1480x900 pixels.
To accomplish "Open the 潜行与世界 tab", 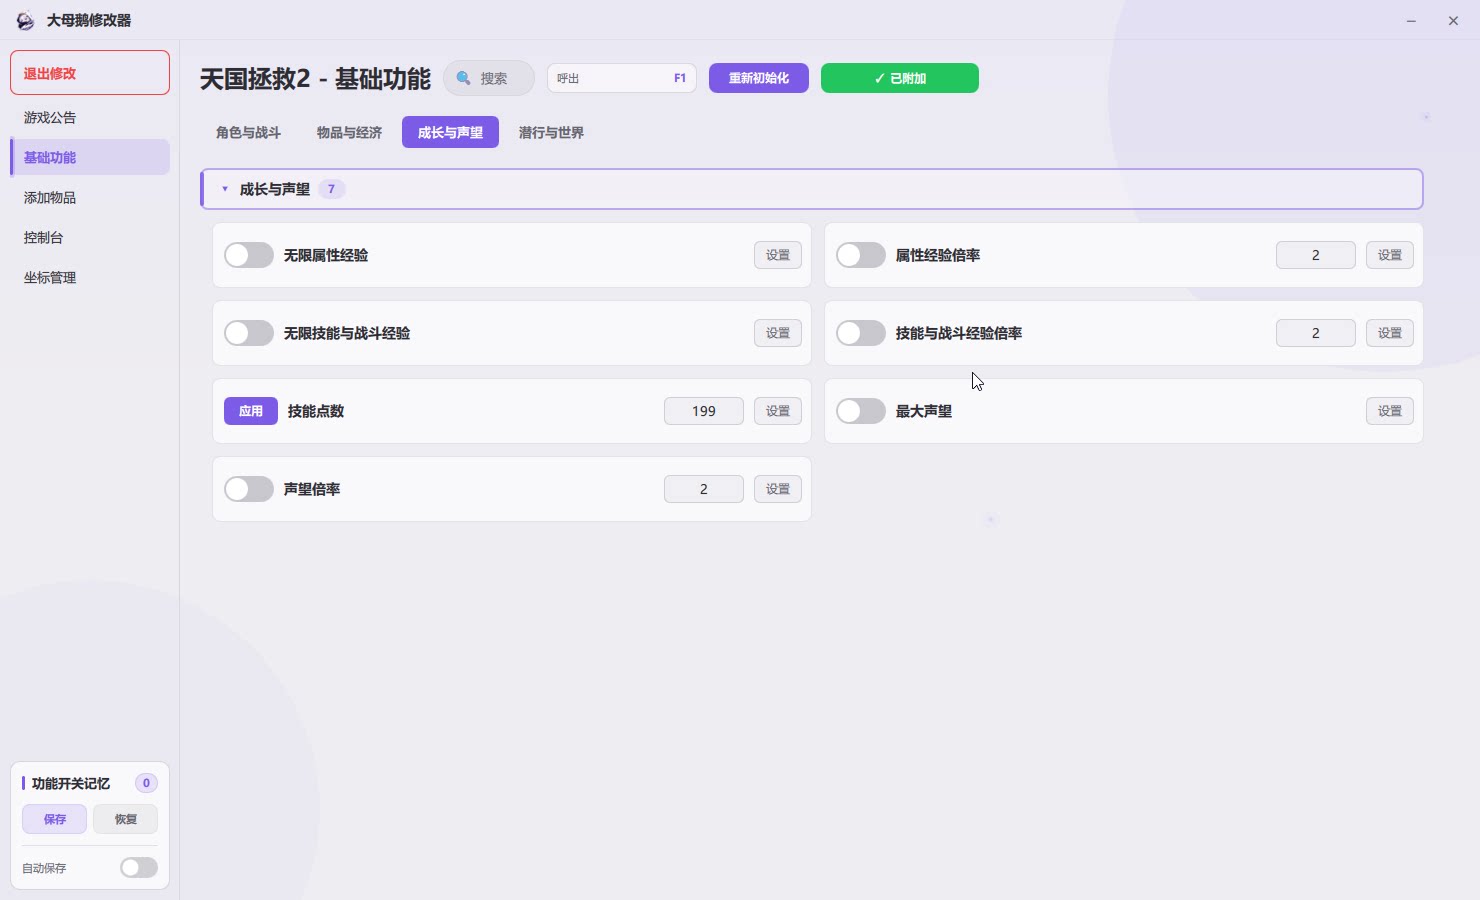I will coord(551,132).
